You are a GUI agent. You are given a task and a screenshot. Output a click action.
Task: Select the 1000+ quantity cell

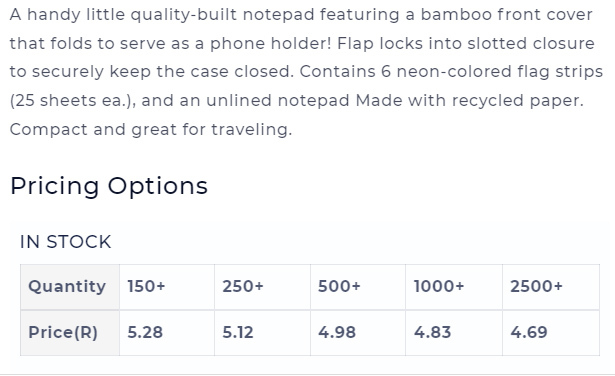coord(454,287)
